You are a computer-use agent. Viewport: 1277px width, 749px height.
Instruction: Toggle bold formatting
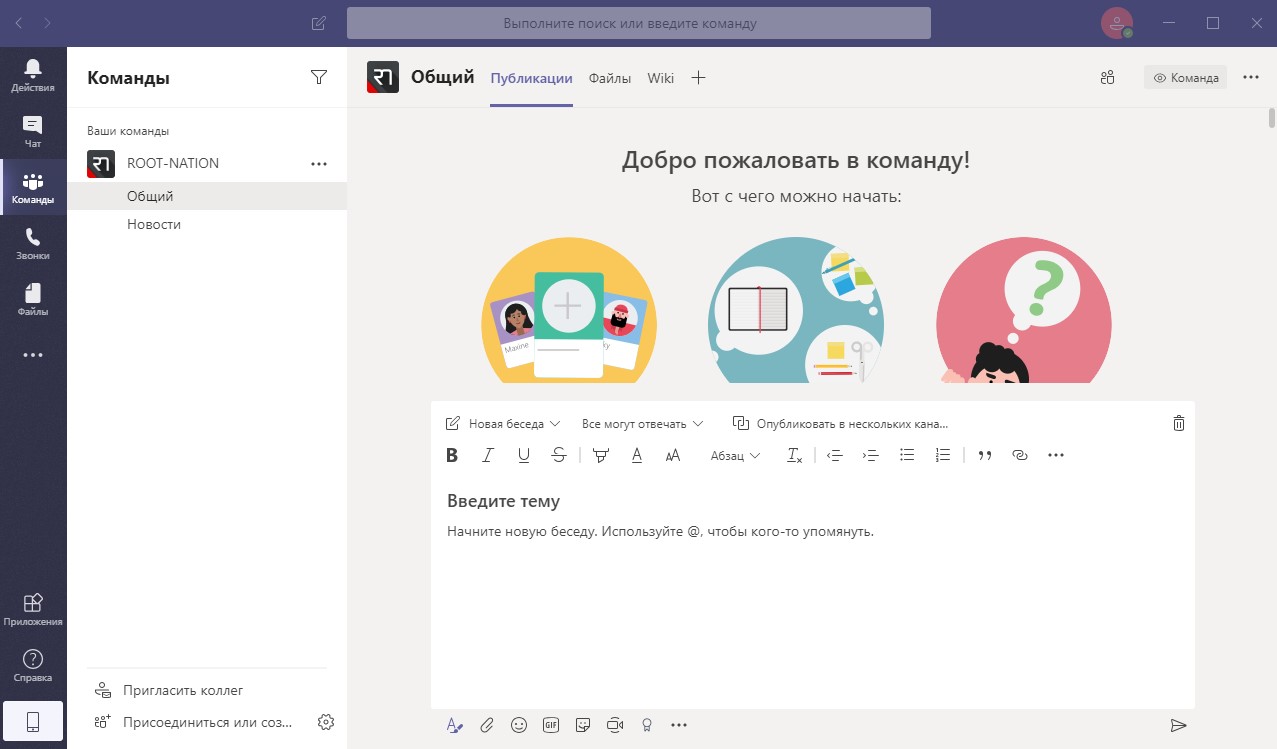point(452,455)
